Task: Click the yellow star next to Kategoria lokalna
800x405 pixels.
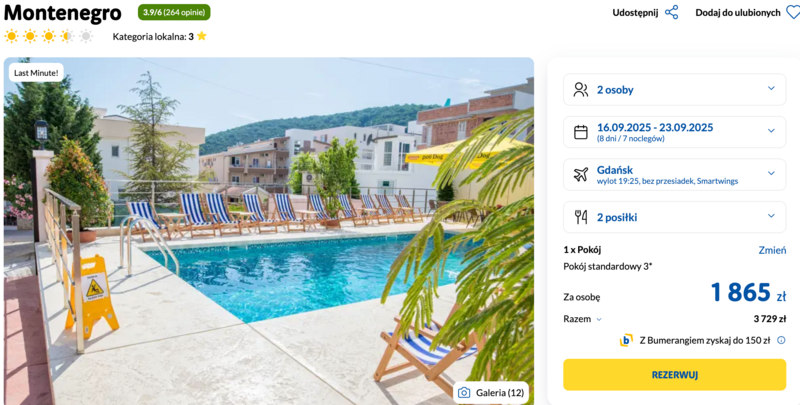Action: click(202, 36)
